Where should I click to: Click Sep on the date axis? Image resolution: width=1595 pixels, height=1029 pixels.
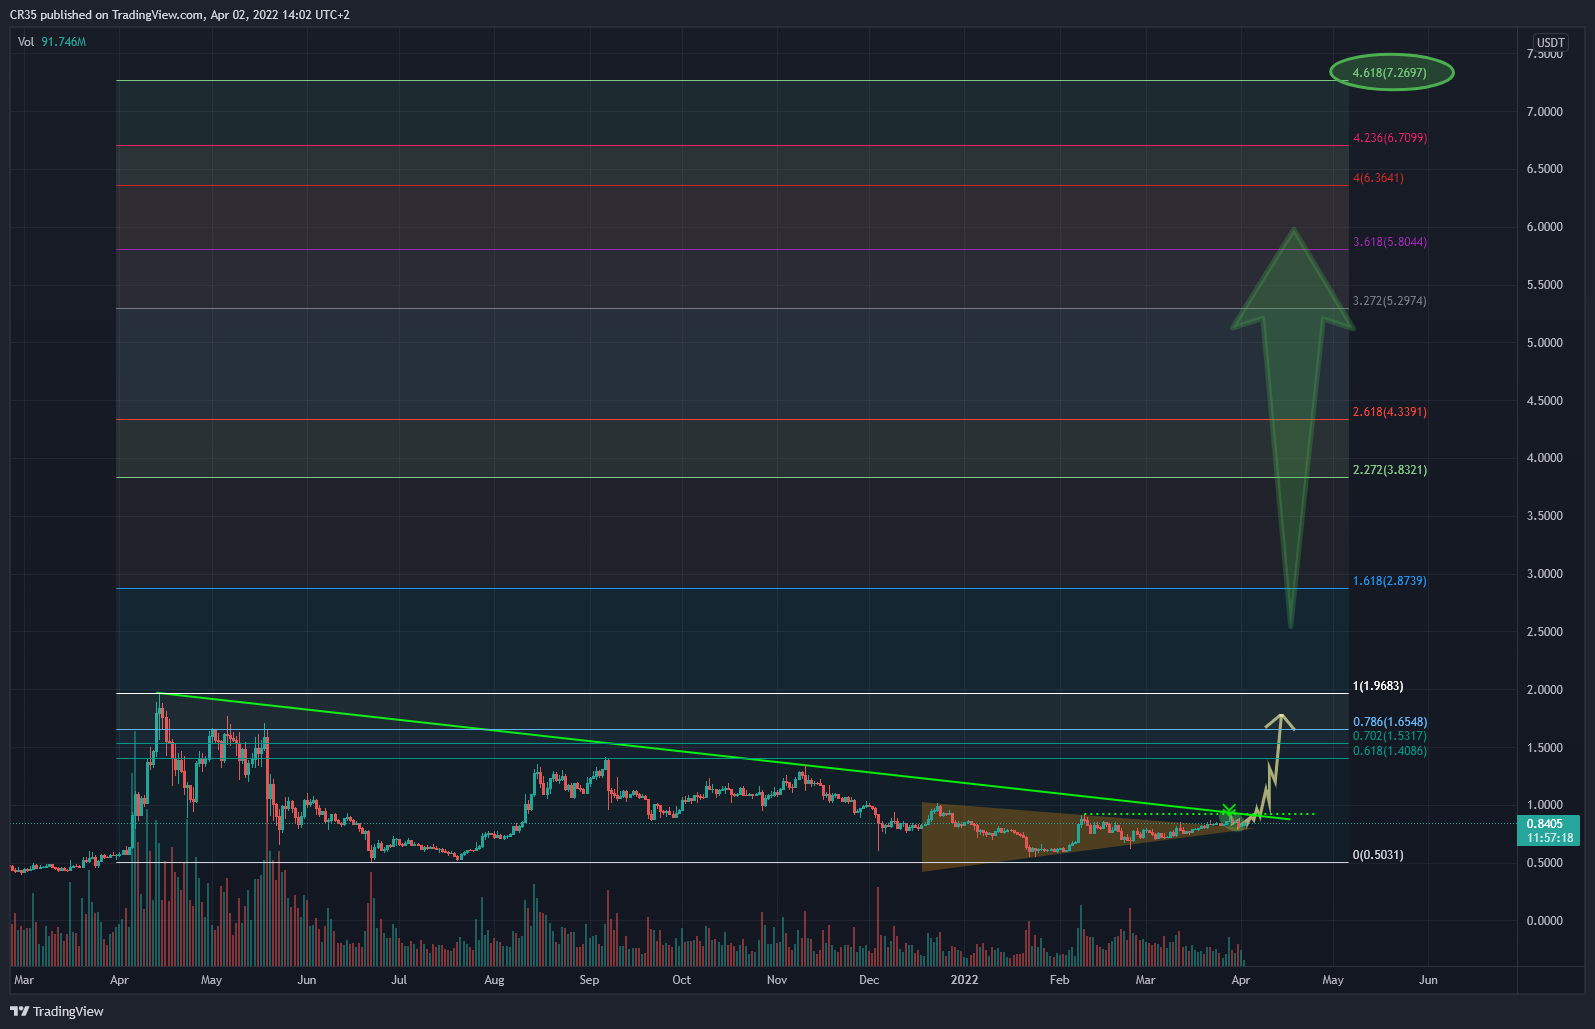tap(589, 980)
